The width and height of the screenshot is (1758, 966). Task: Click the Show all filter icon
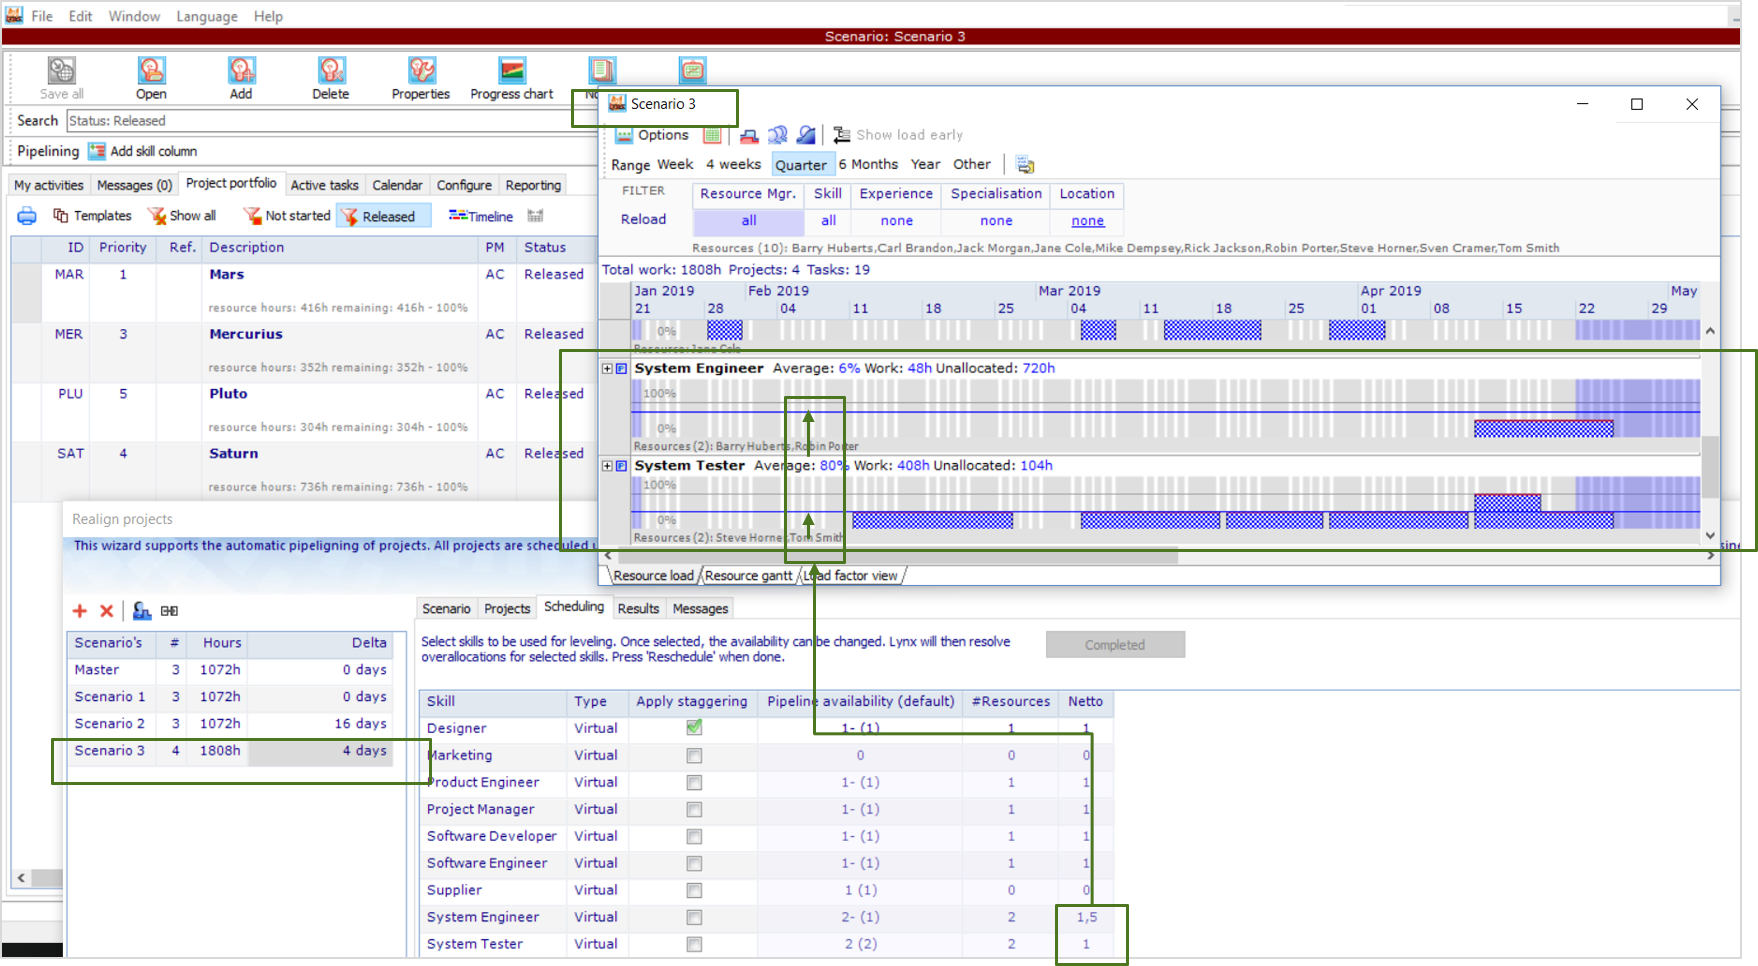pyautogui.click(x=157, y=216)
